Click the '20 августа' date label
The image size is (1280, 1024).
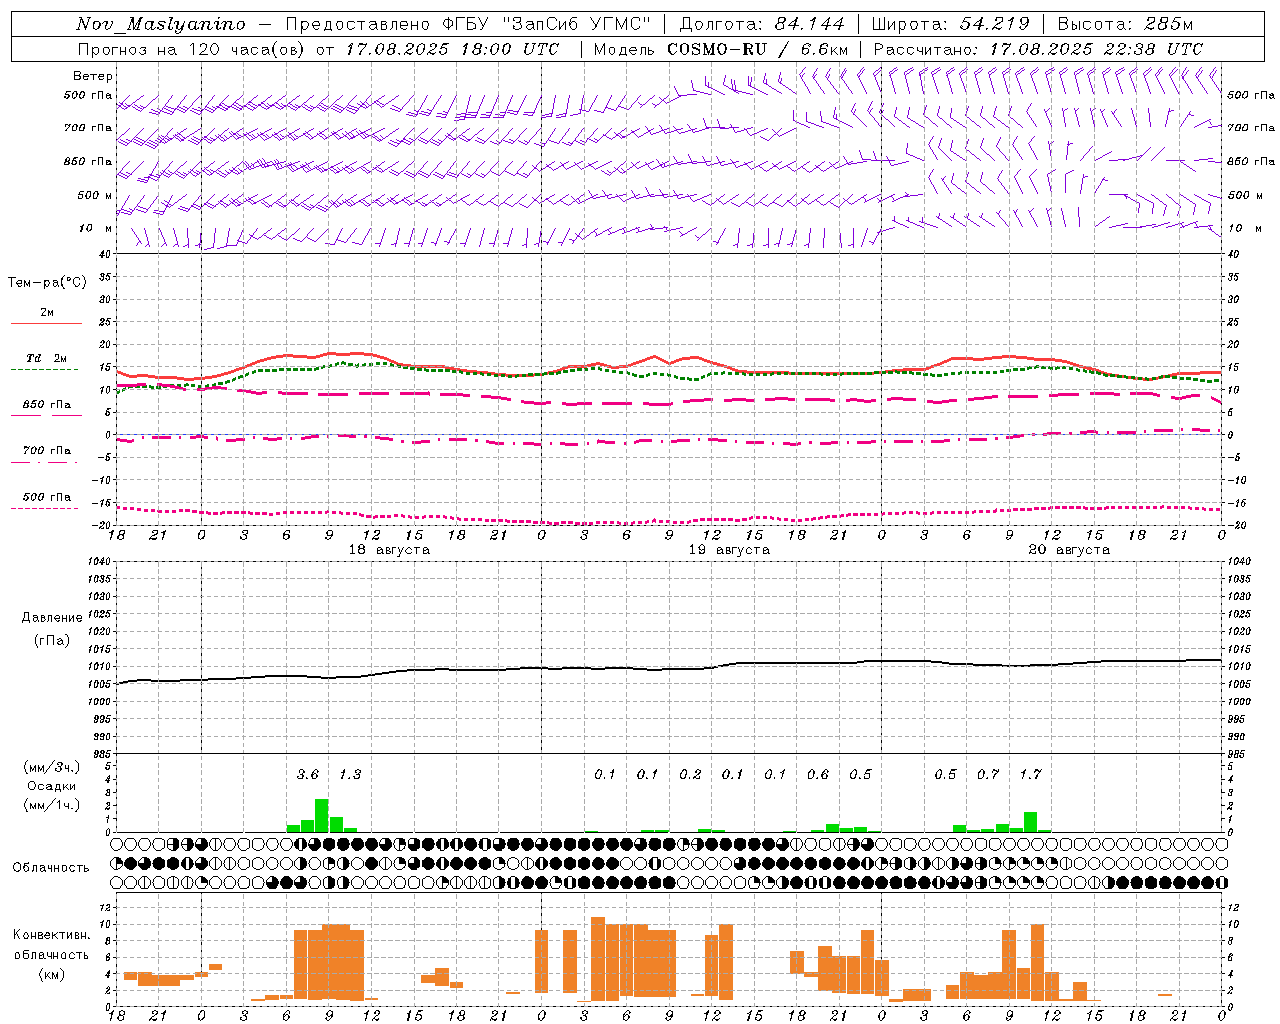(x=1069, y=550)
